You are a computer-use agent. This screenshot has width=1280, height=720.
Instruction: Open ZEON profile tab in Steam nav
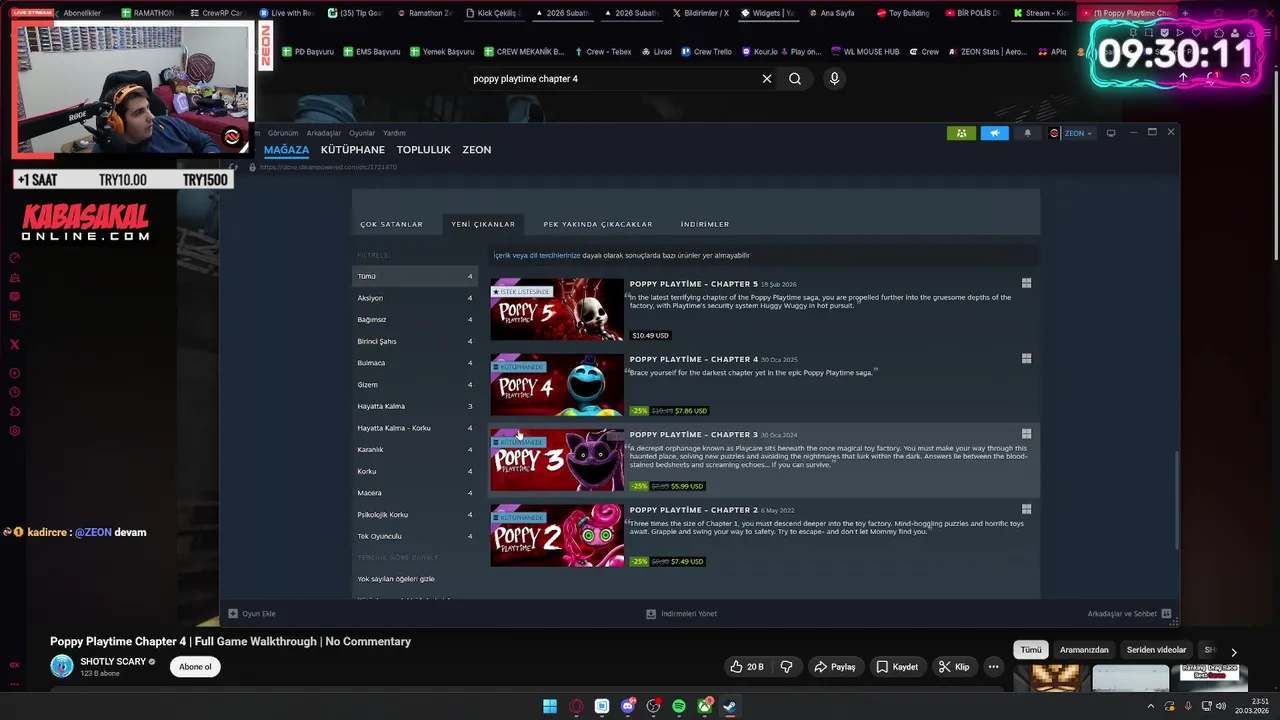pyautogui.click(x=477, y=150)
